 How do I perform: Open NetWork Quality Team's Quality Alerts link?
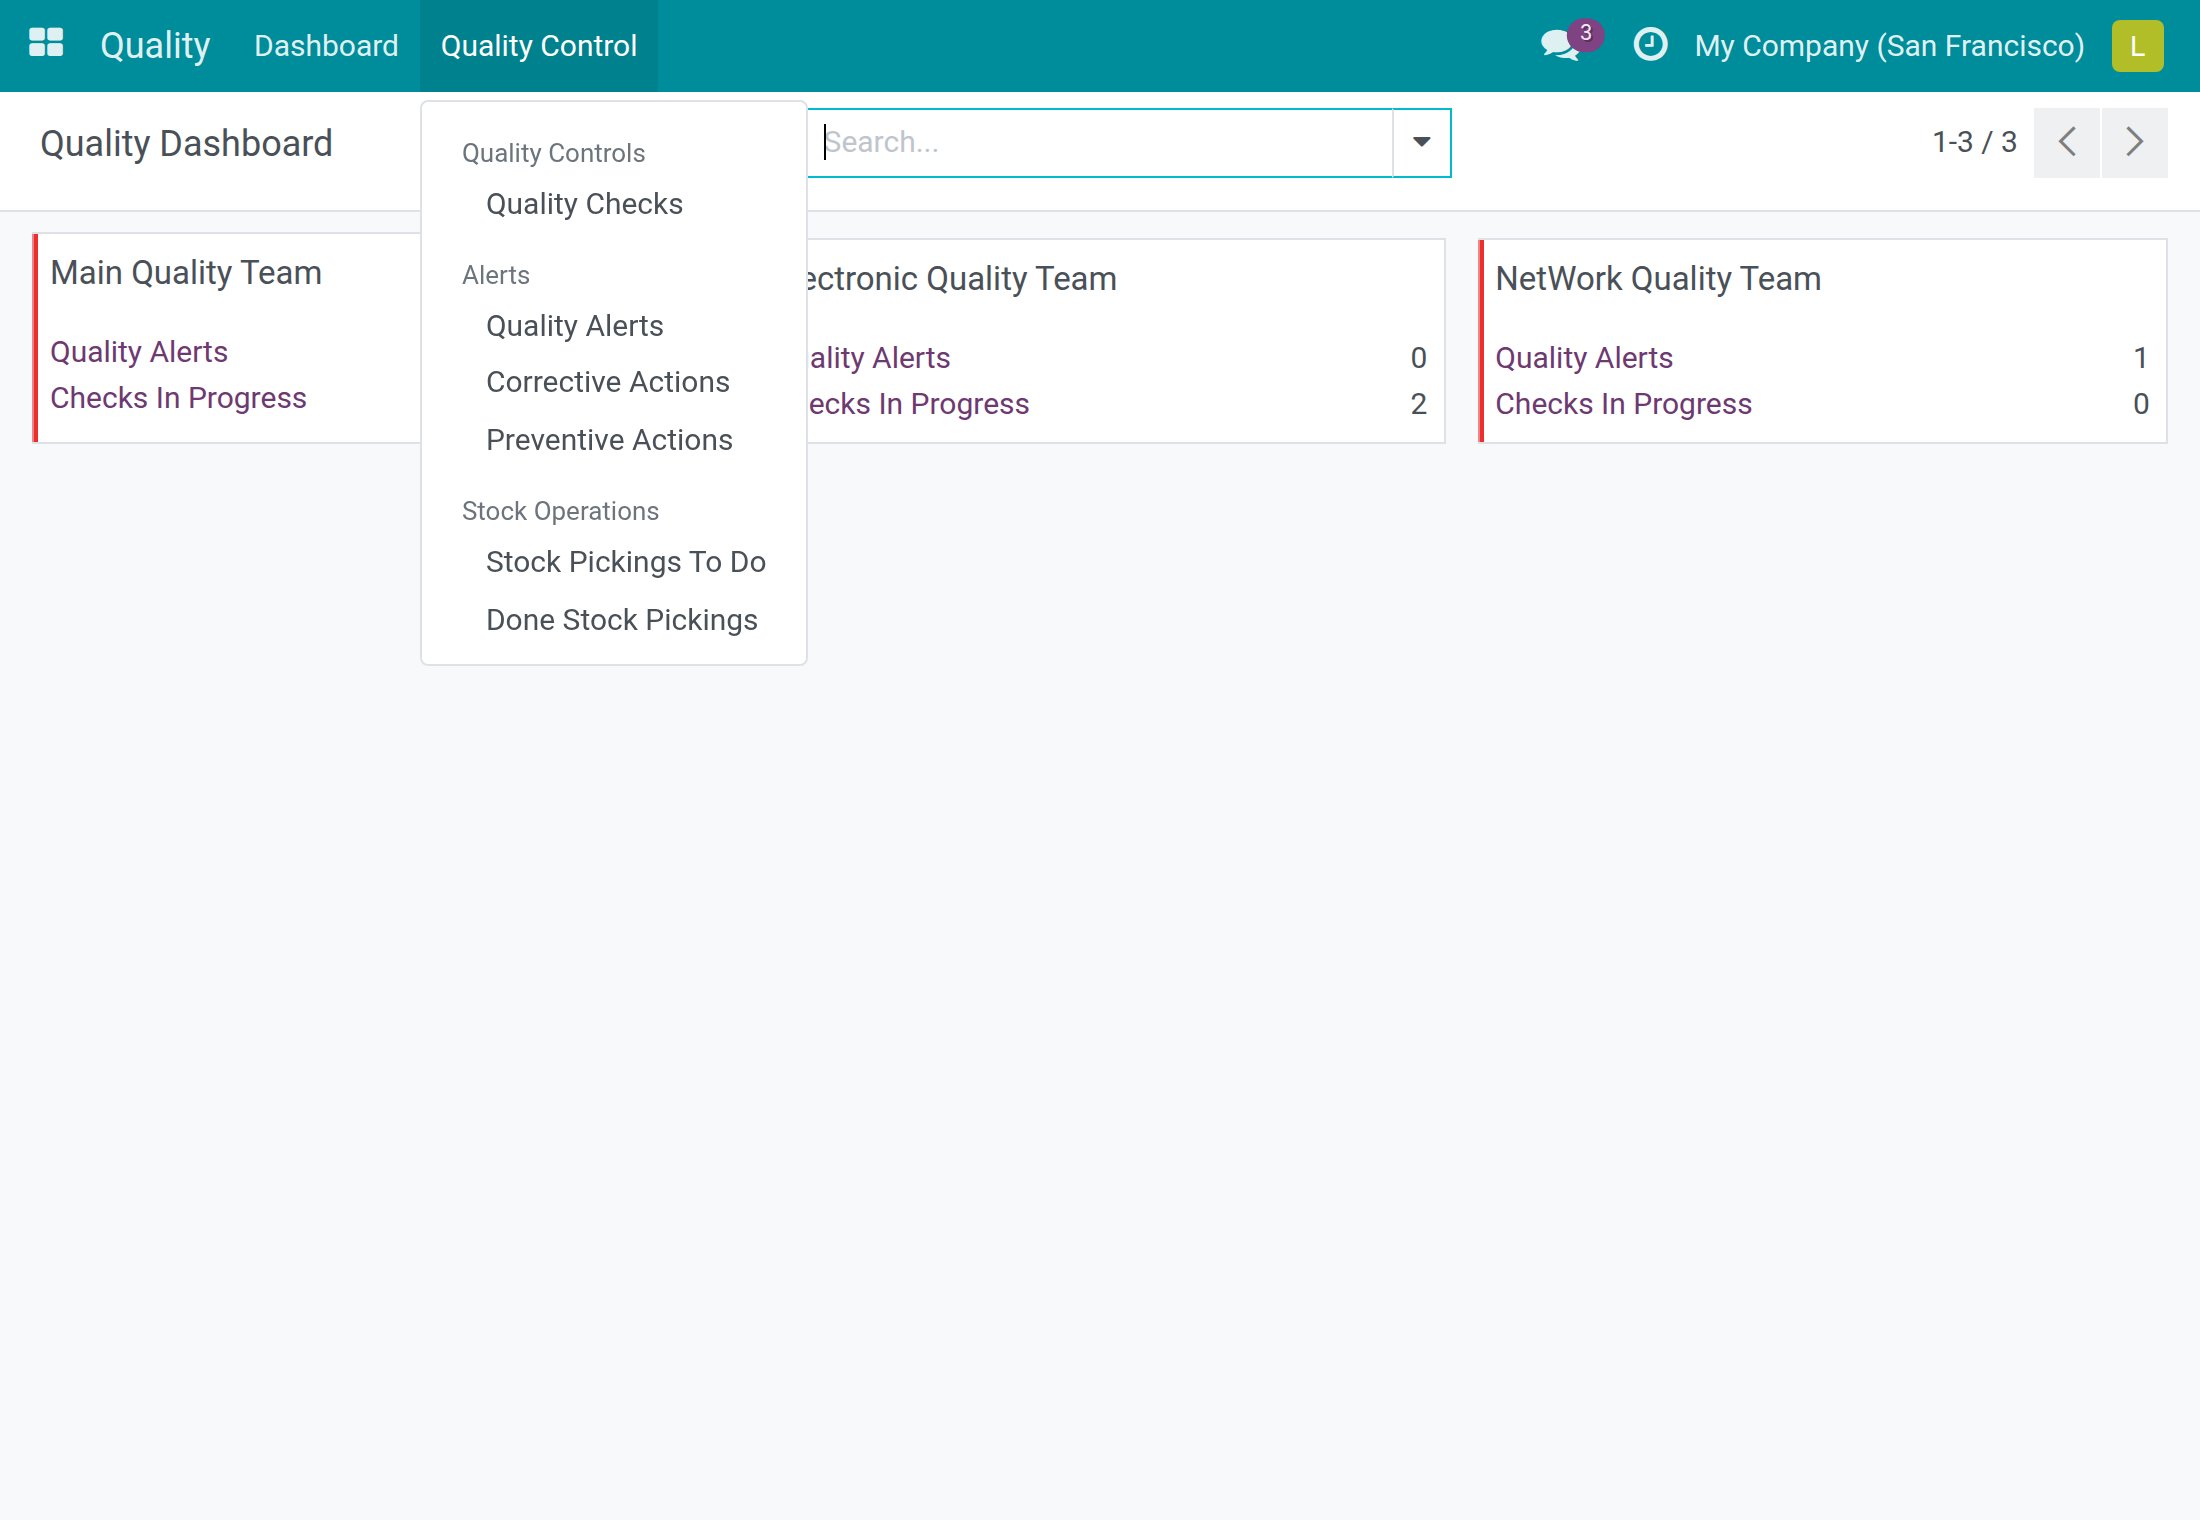point(1584,358)
